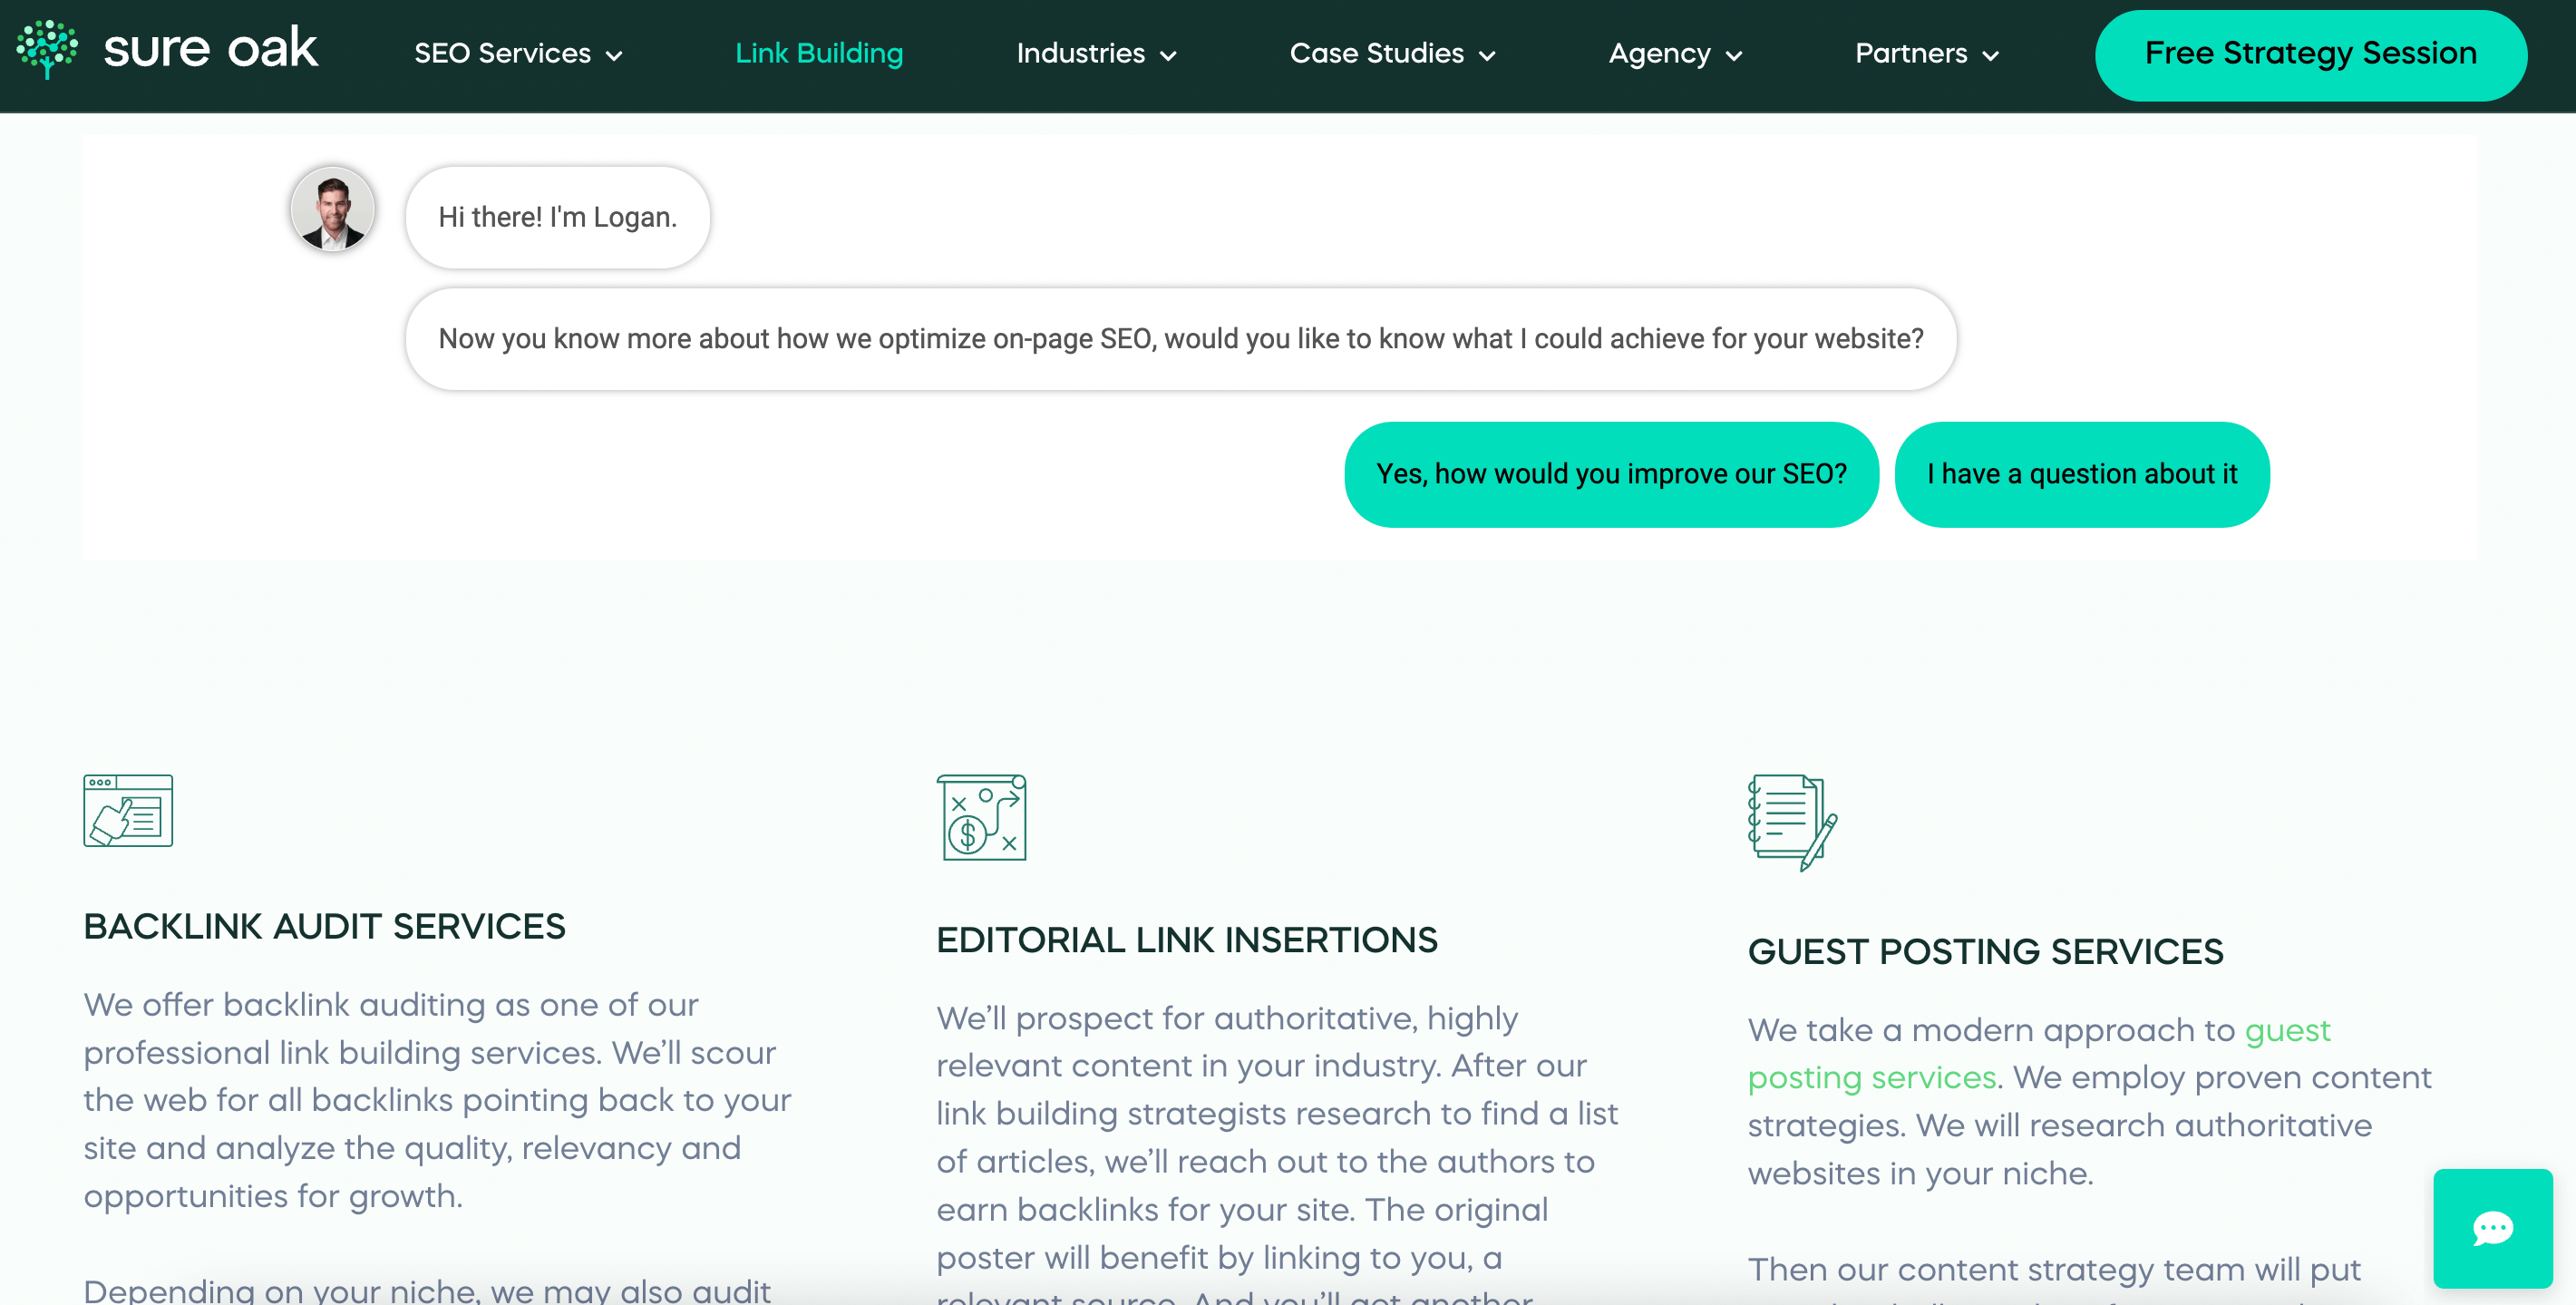This screenshot has height=1305, width=2576.
Task: Open the Case Studies dropdown arrow
Action: [1487, 56]
